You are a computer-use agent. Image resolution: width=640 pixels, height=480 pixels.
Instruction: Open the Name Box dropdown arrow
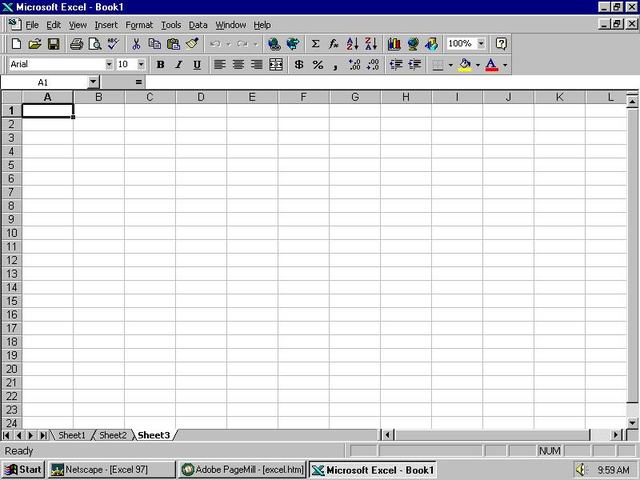pos(93,82)
